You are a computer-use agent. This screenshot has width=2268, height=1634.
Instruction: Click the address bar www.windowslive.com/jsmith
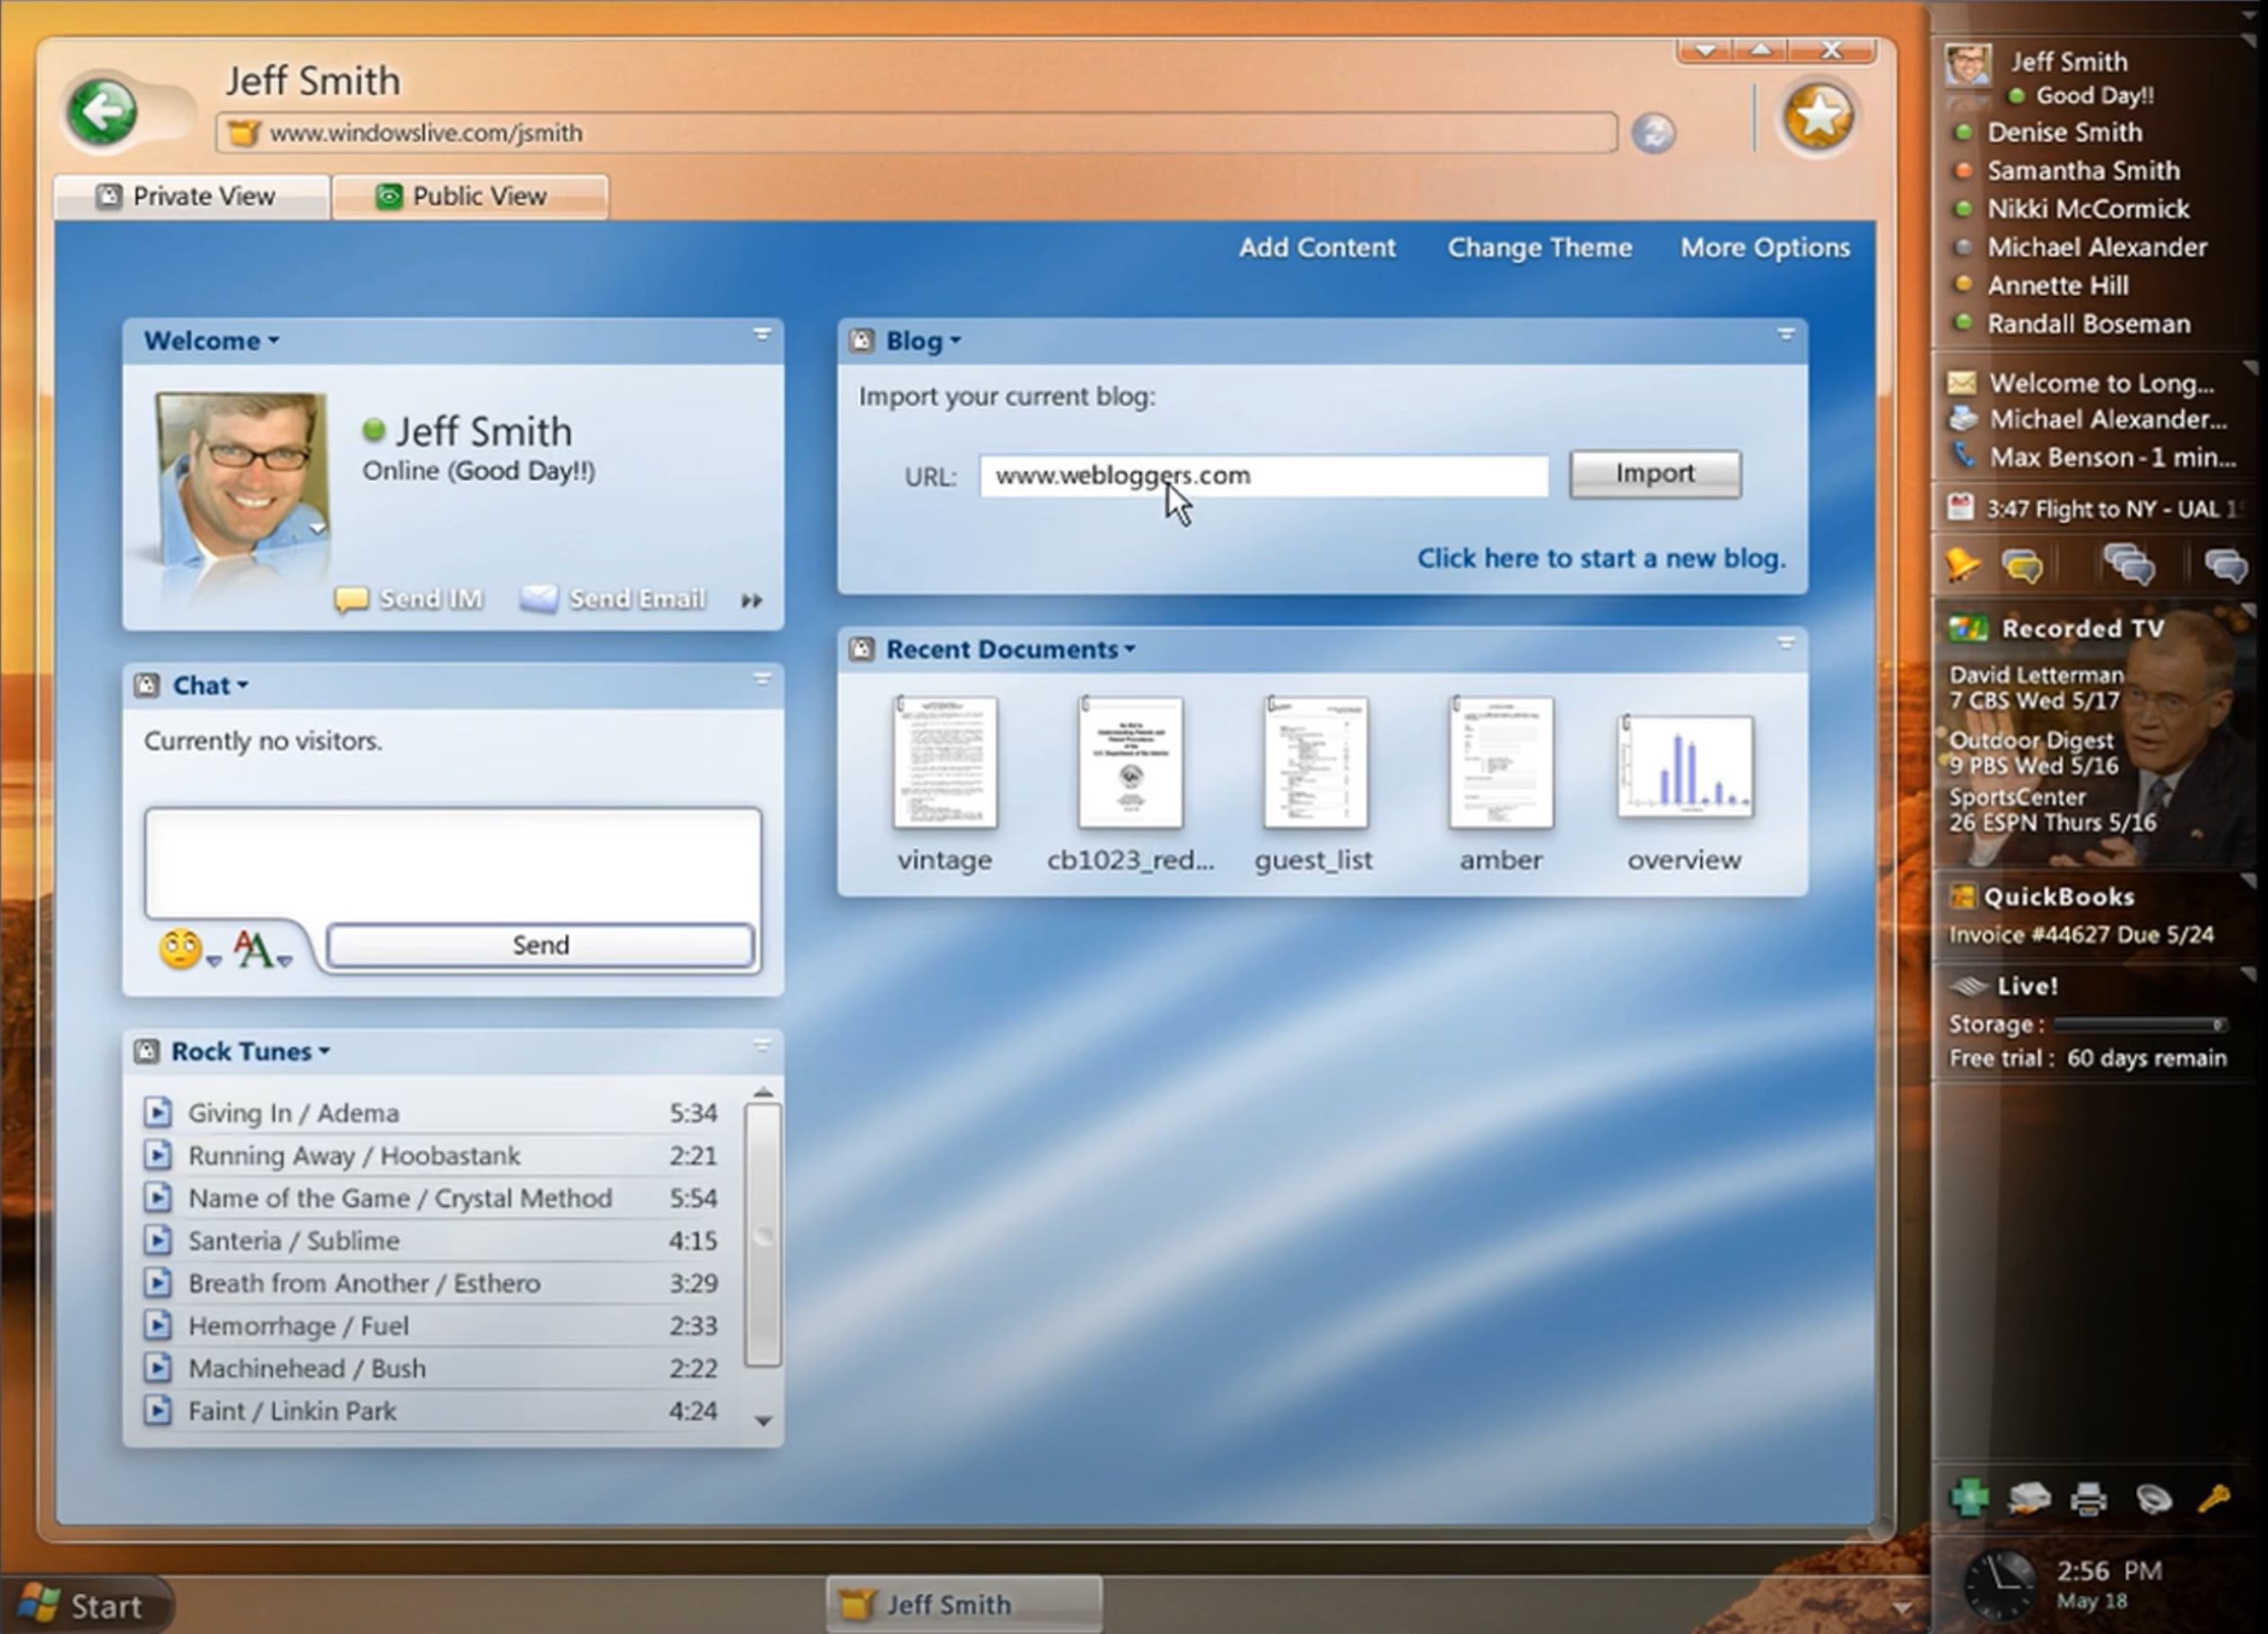(x=915, y=133)
